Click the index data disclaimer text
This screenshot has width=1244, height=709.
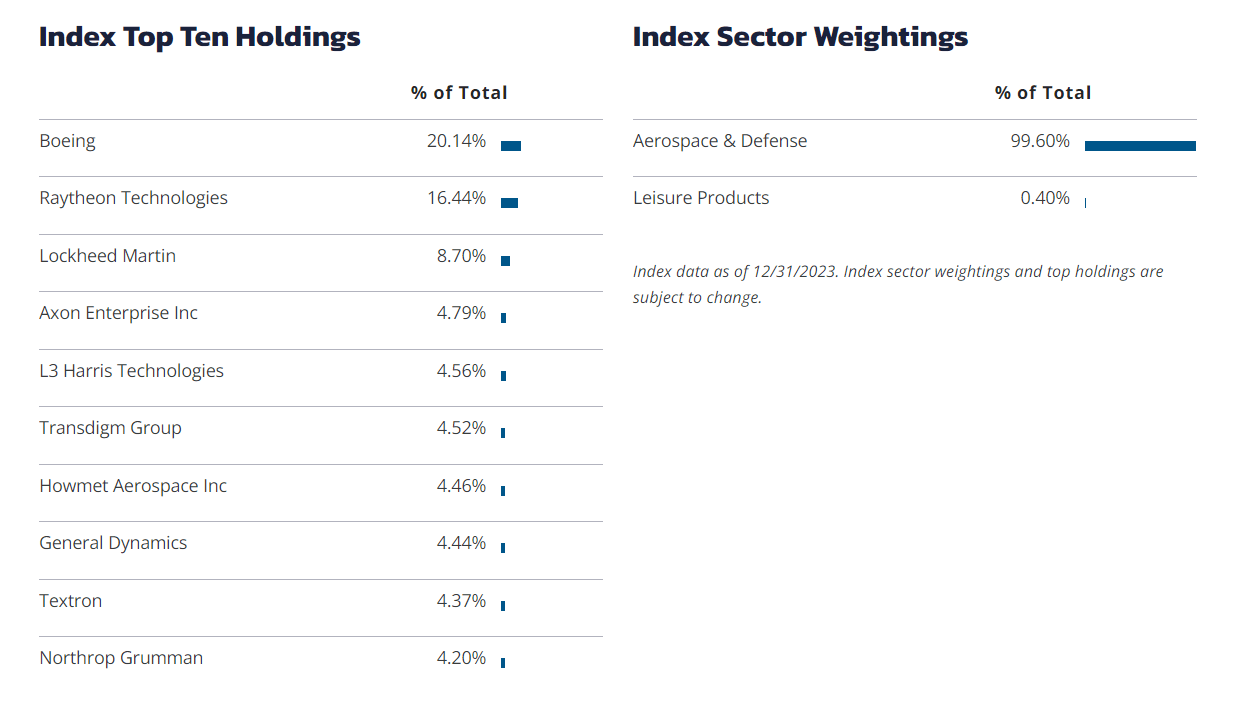point(898,284)
